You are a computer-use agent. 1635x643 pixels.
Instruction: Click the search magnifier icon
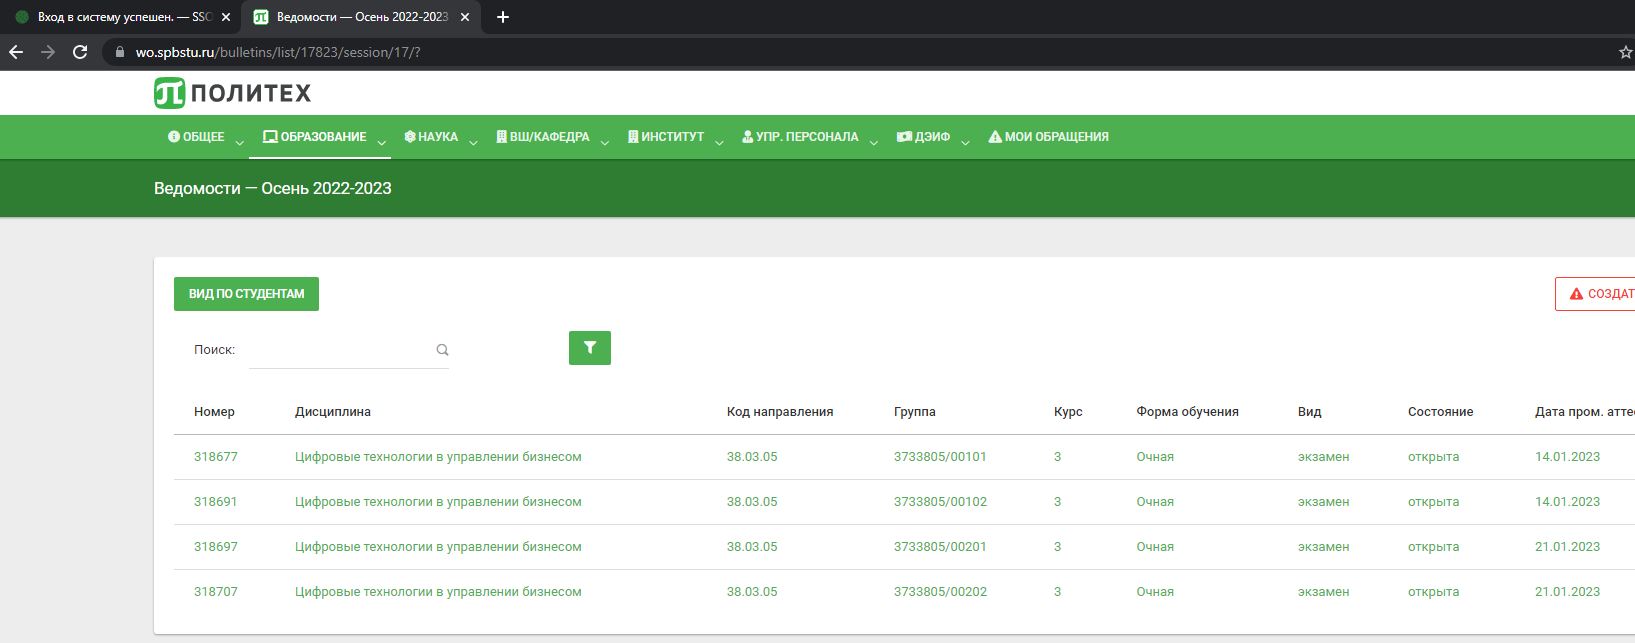point(442,350)
